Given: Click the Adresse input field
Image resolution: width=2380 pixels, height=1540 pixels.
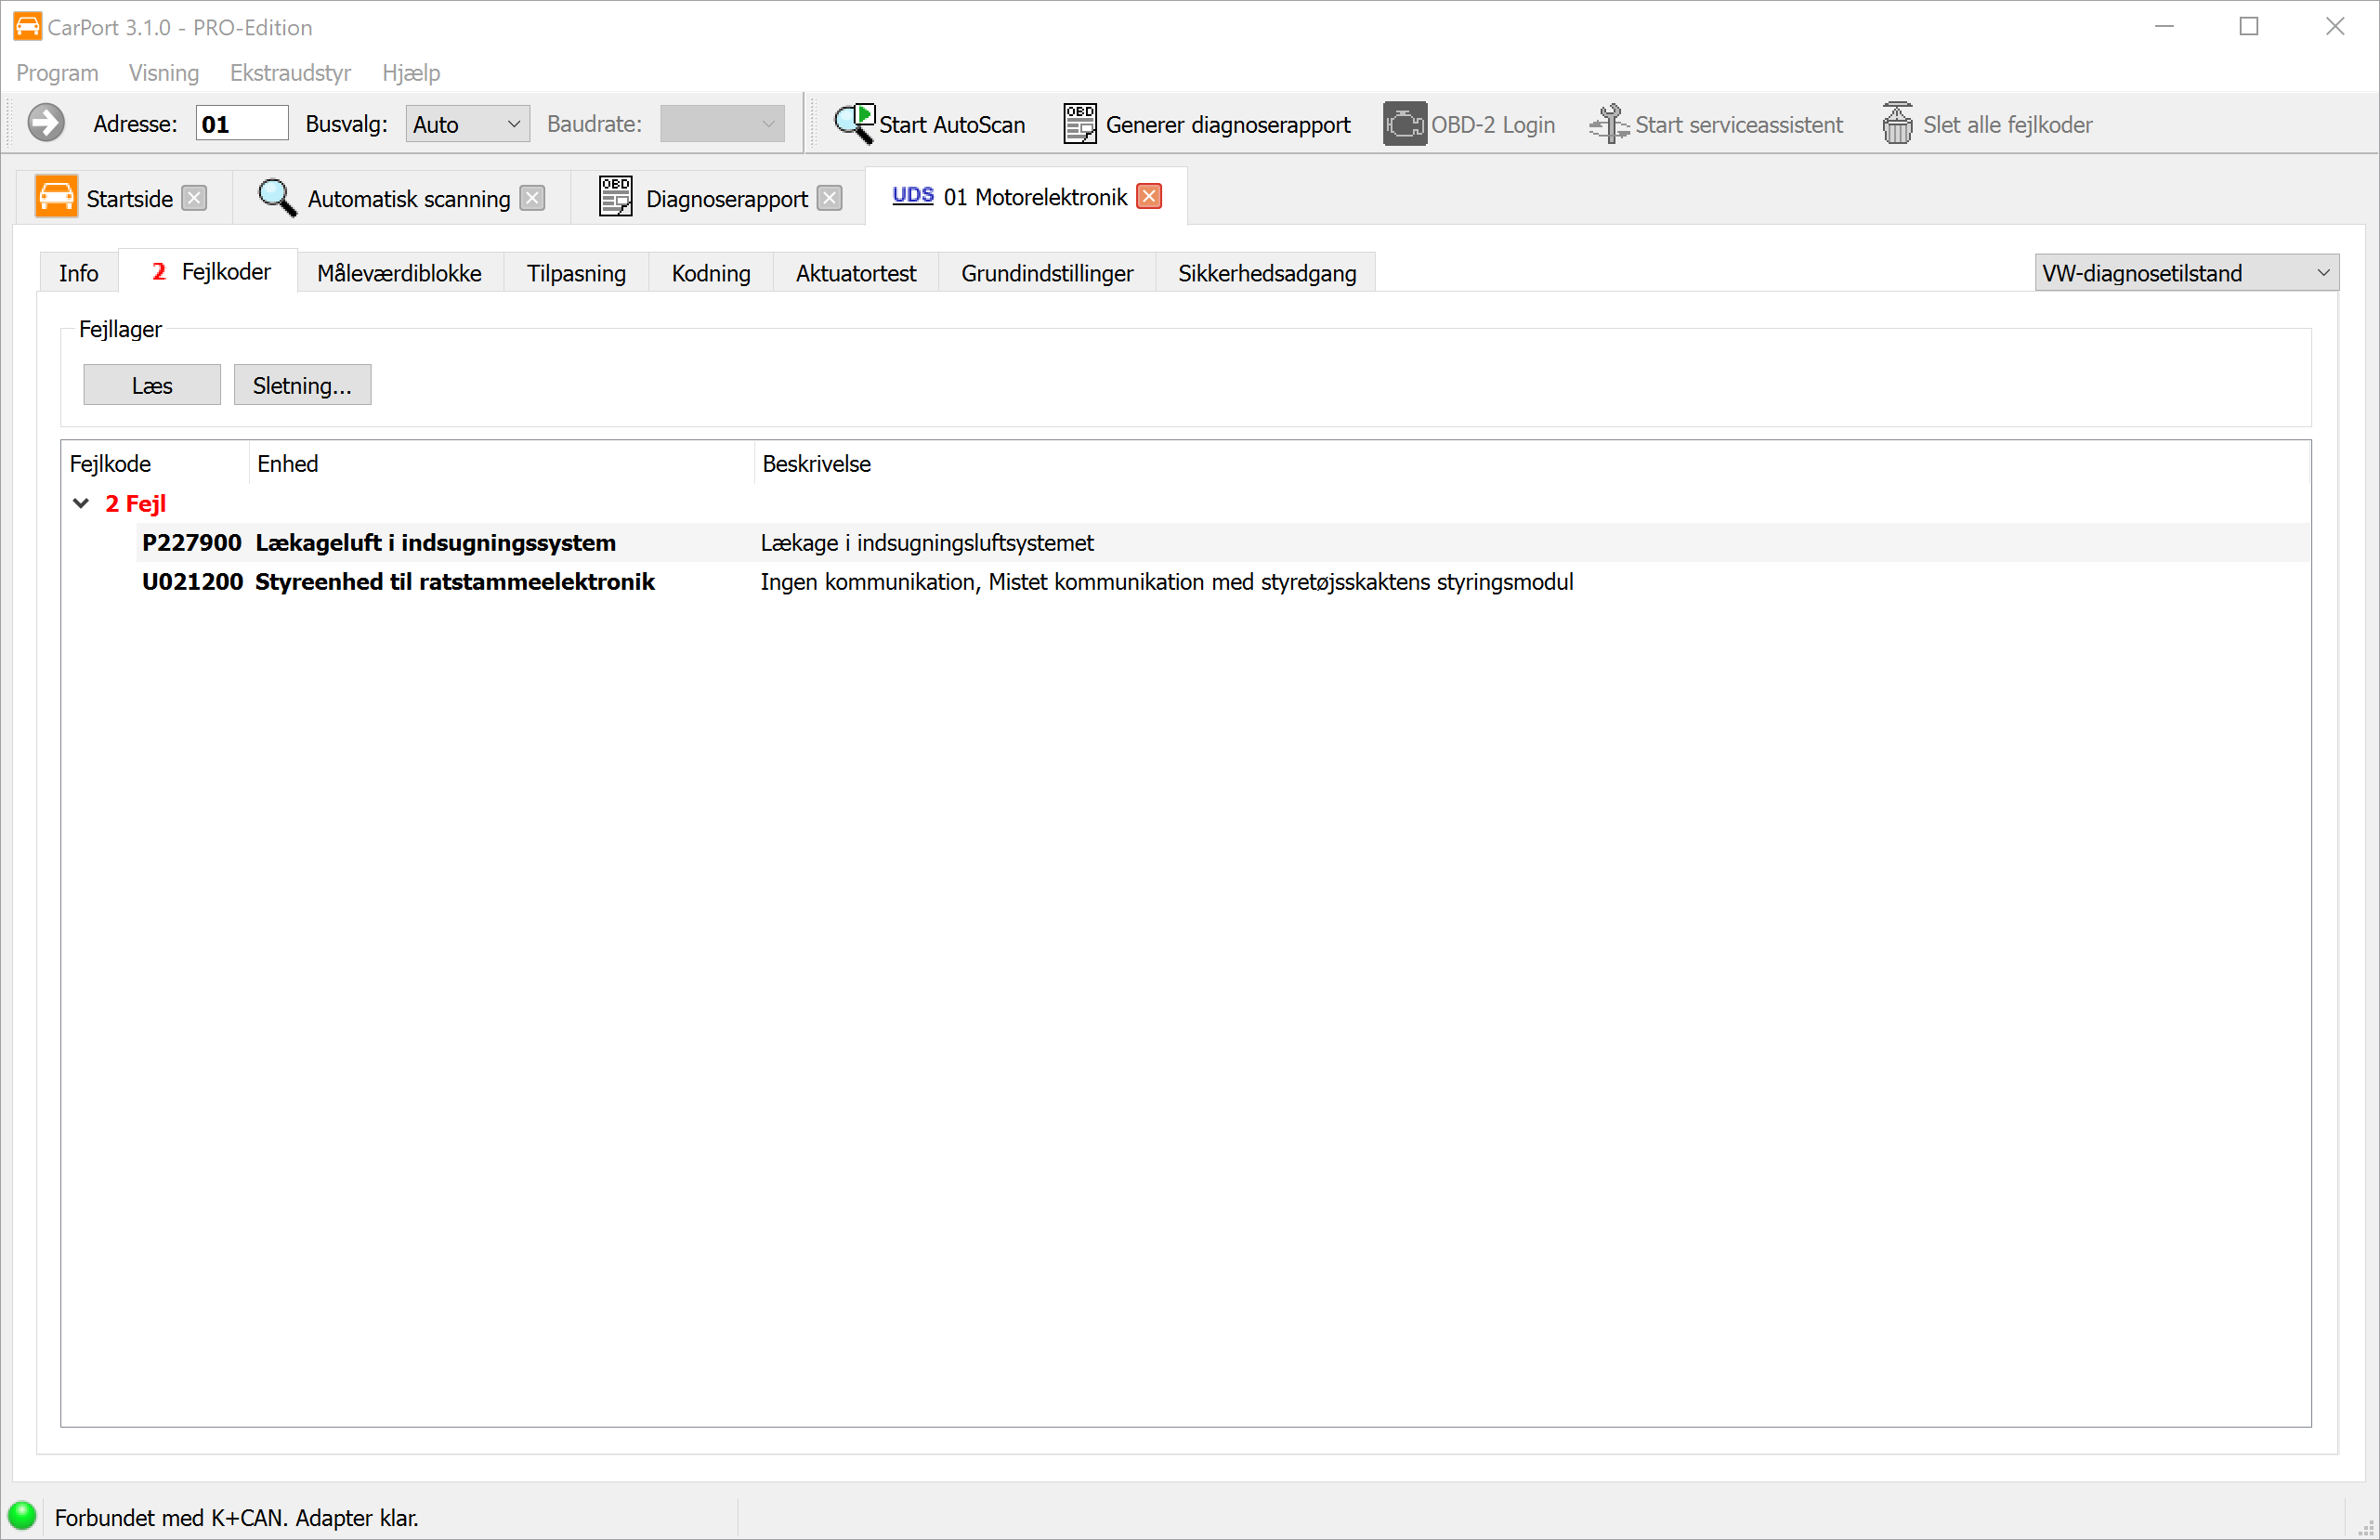Looking at the screenshot, I should [241, 124].
